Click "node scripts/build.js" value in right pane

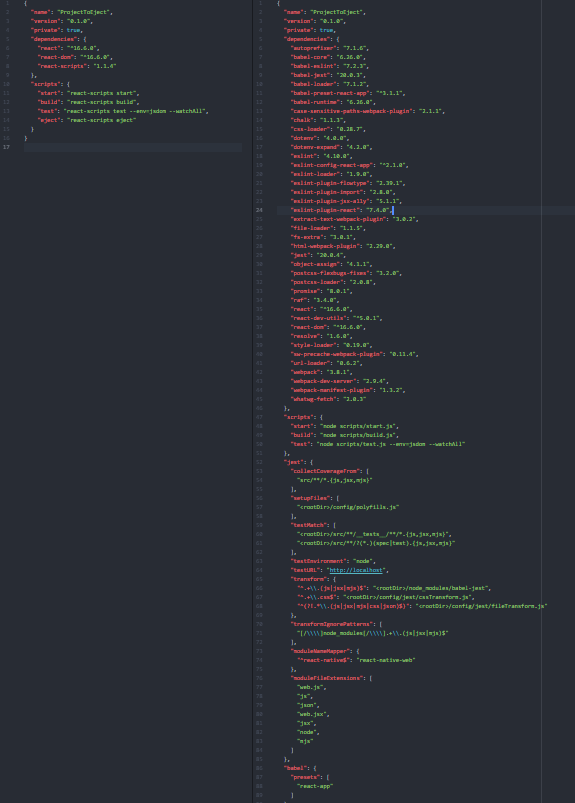pos(359,435)
